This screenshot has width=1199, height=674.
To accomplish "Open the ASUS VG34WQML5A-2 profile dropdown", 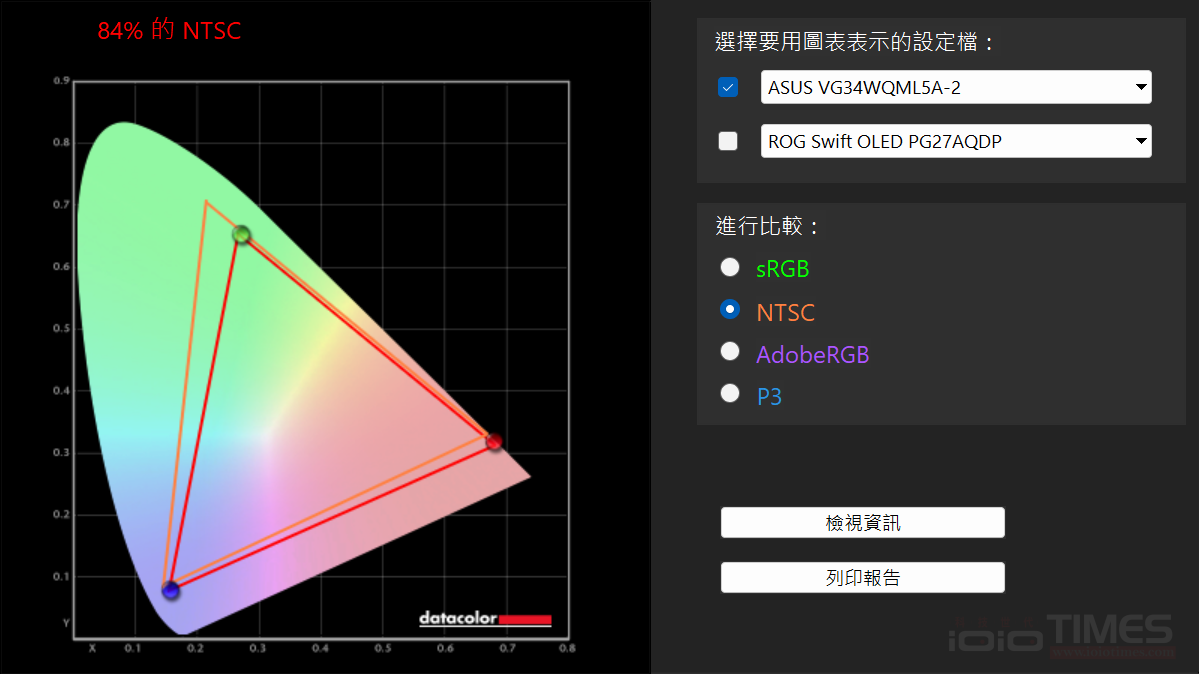I will point(956,87).
